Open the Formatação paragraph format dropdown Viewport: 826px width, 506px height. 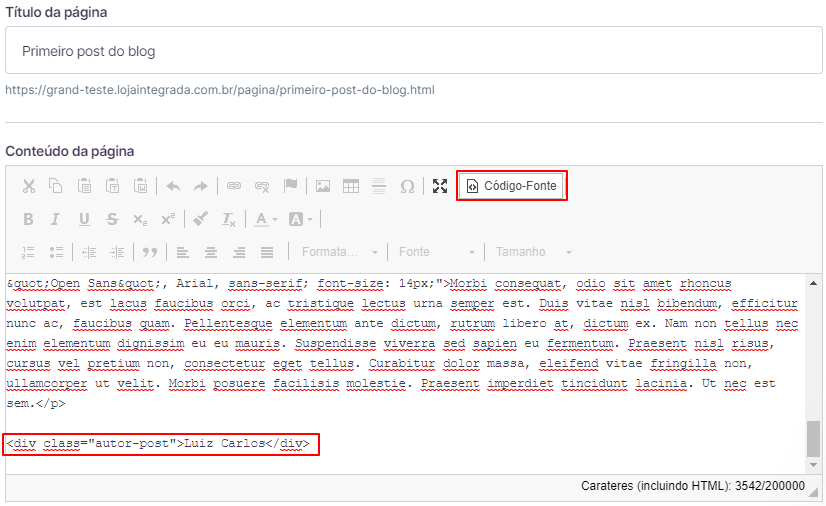pyautogui.click(x=340, y=252)
